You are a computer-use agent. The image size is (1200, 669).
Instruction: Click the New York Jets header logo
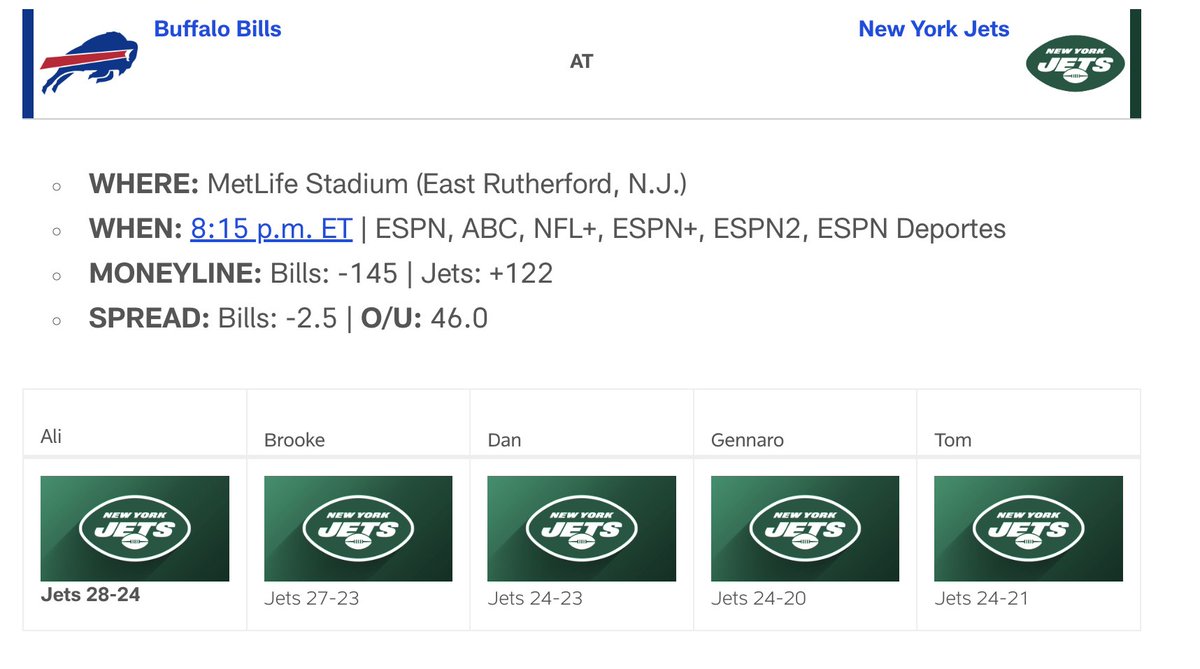point(1075,65)
